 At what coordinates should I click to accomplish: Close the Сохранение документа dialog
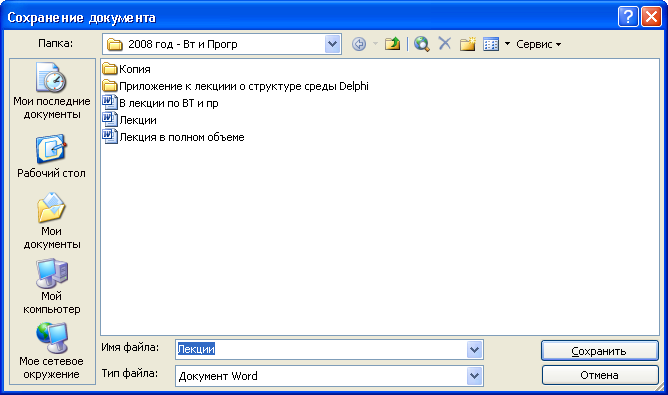click(651, 17)
